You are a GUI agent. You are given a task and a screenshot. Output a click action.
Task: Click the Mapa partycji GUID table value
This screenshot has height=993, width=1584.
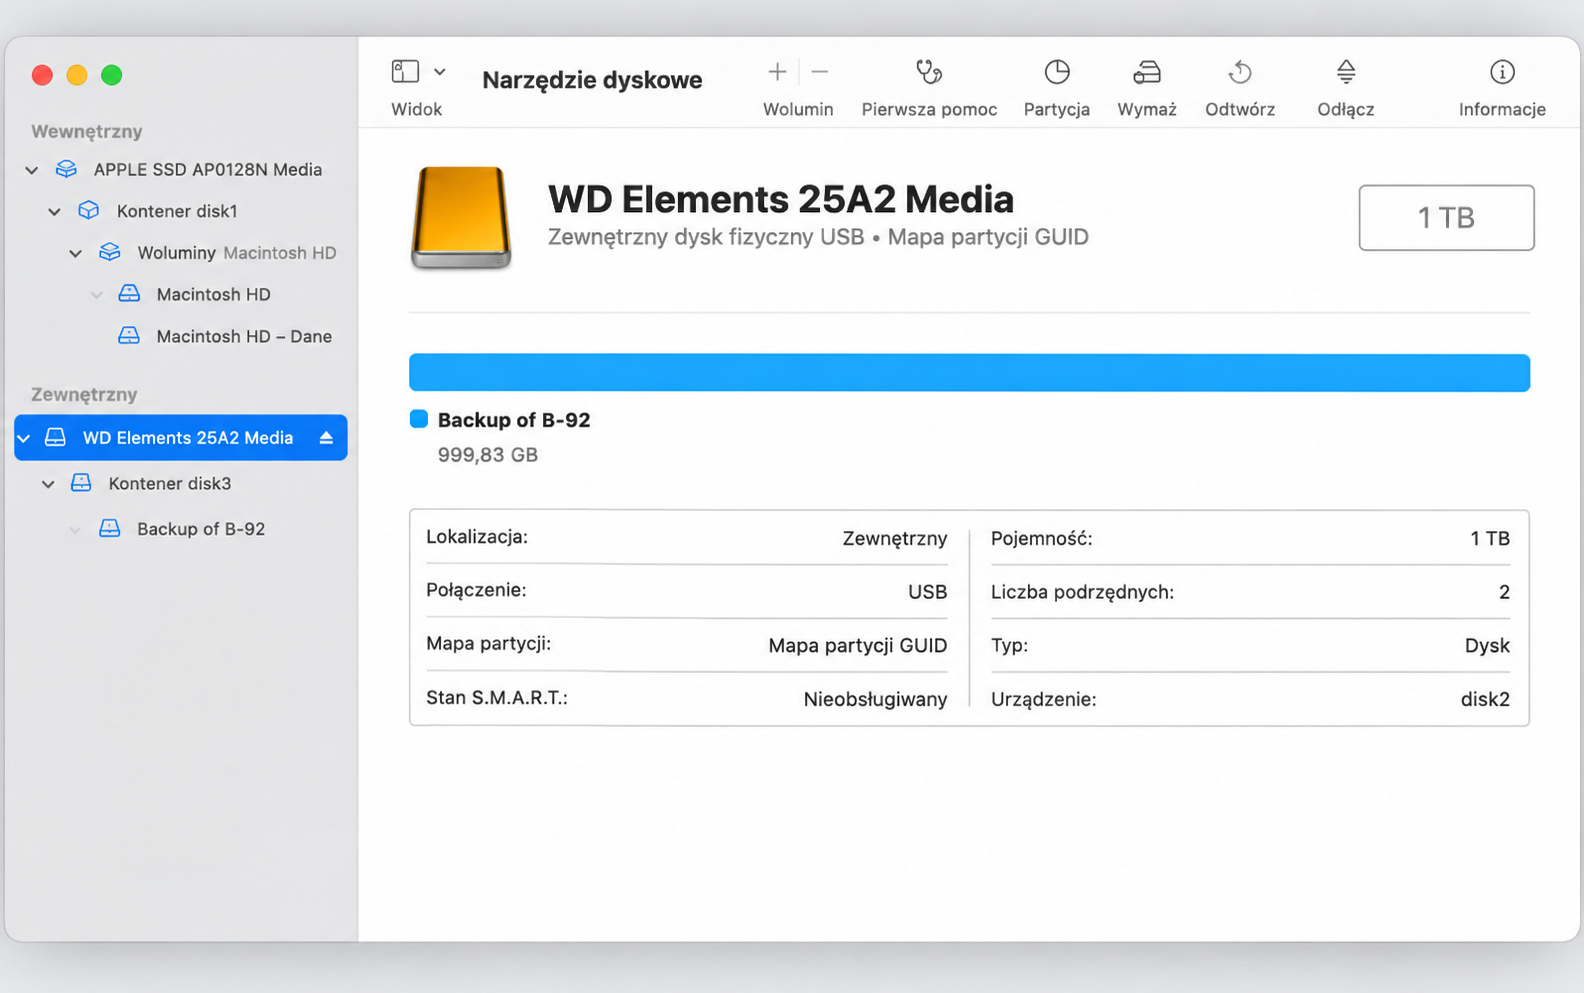pos(858,645)
